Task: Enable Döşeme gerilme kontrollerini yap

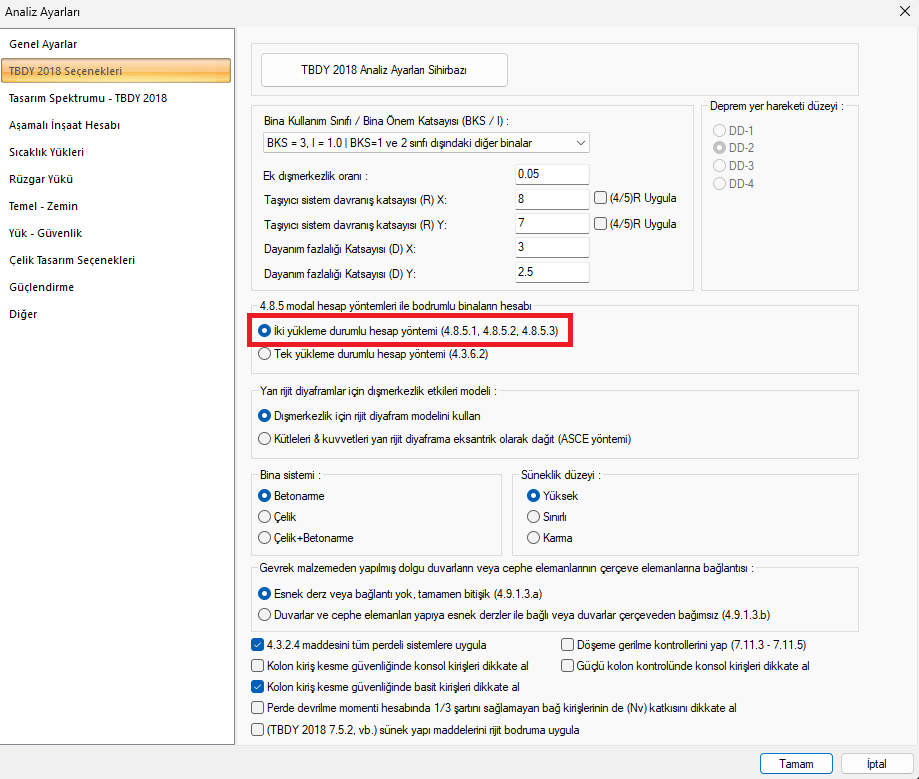Action: pos(568,645)
